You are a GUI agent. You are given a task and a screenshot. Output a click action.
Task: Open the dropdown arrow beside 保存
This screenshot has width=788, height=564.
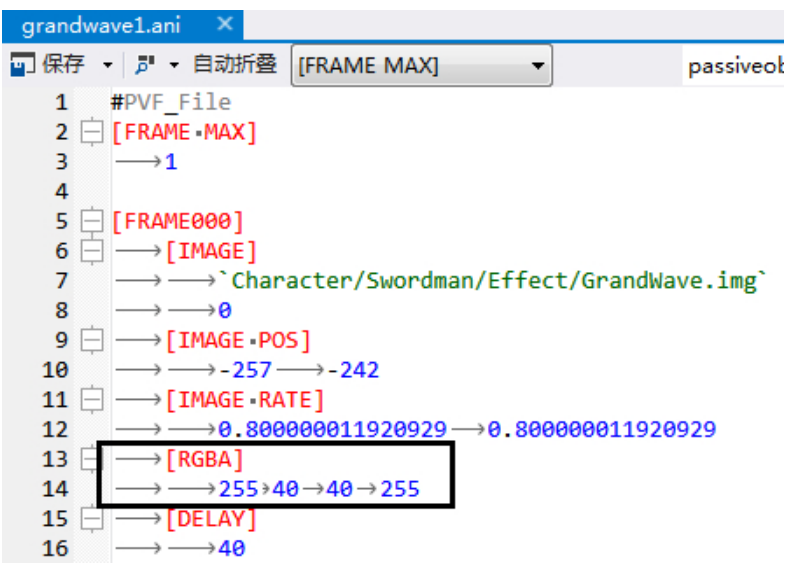click(x=108, y=66)
